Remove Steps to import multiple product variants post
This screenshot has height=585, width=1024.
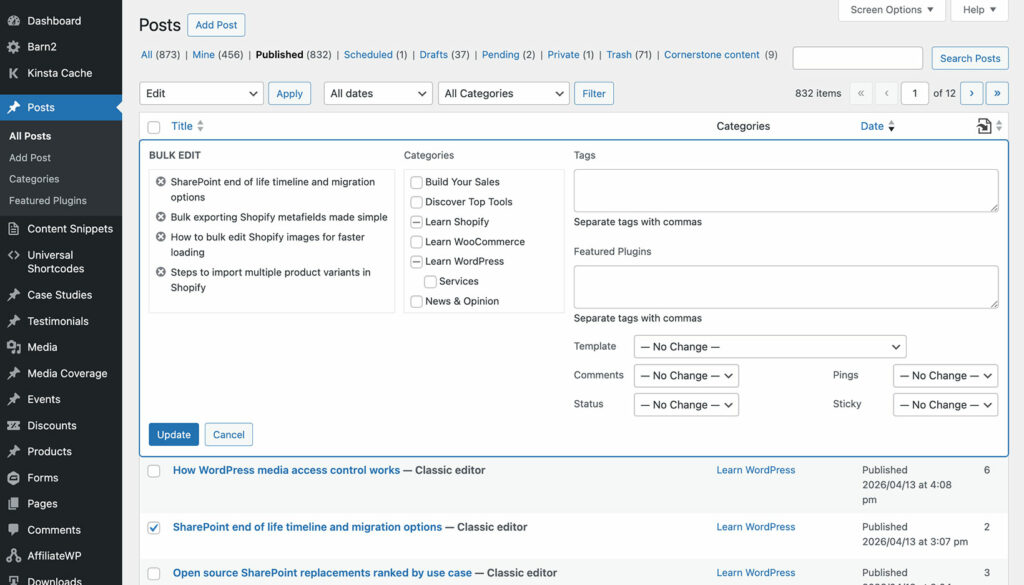pos(161,272)
